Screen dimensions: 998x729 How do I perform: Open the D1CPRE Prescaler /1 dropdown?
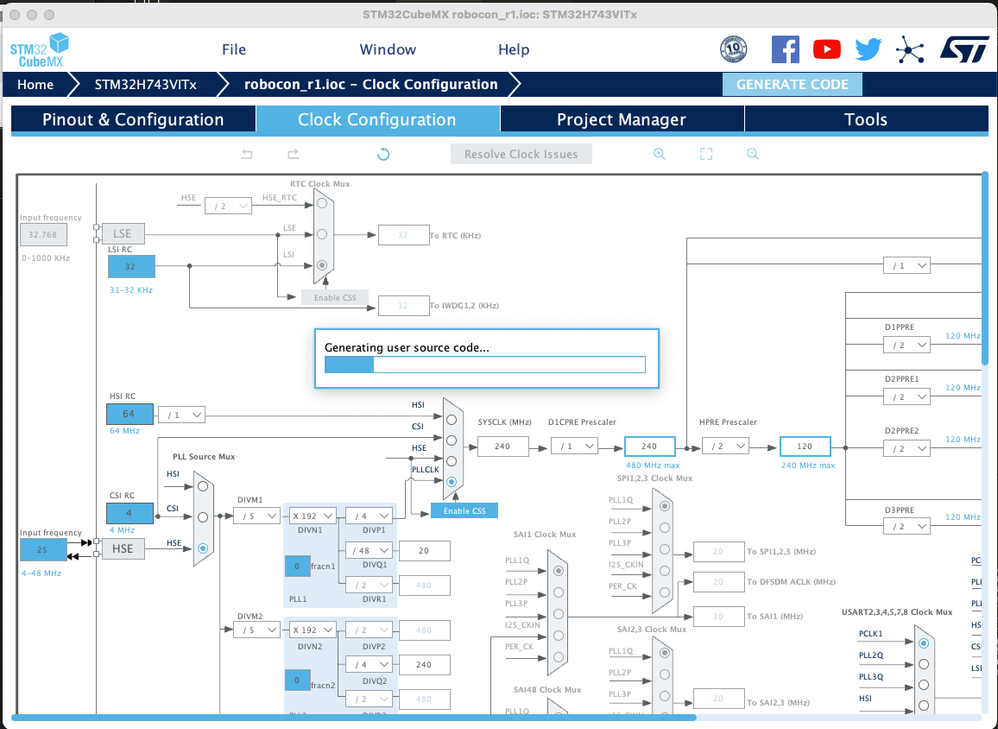pos(574,446)
